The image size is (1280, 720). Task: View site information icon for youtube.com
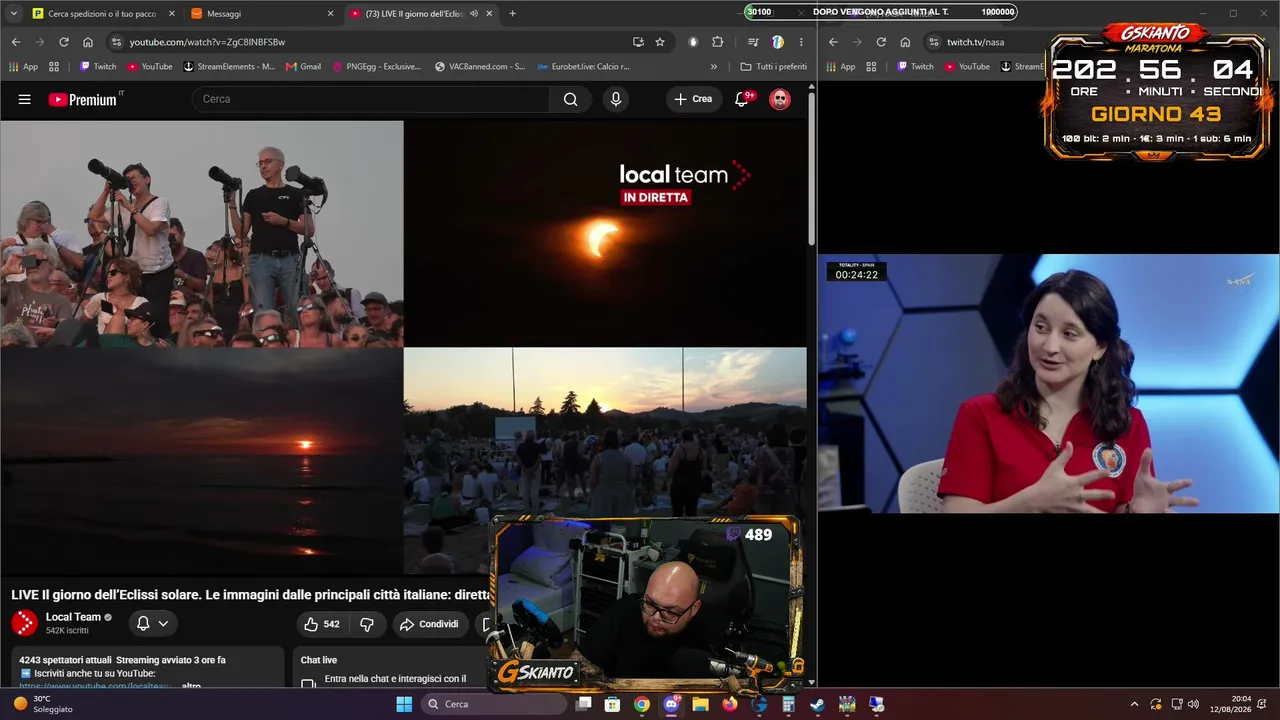pyautogui.click(x=116, y=42)
